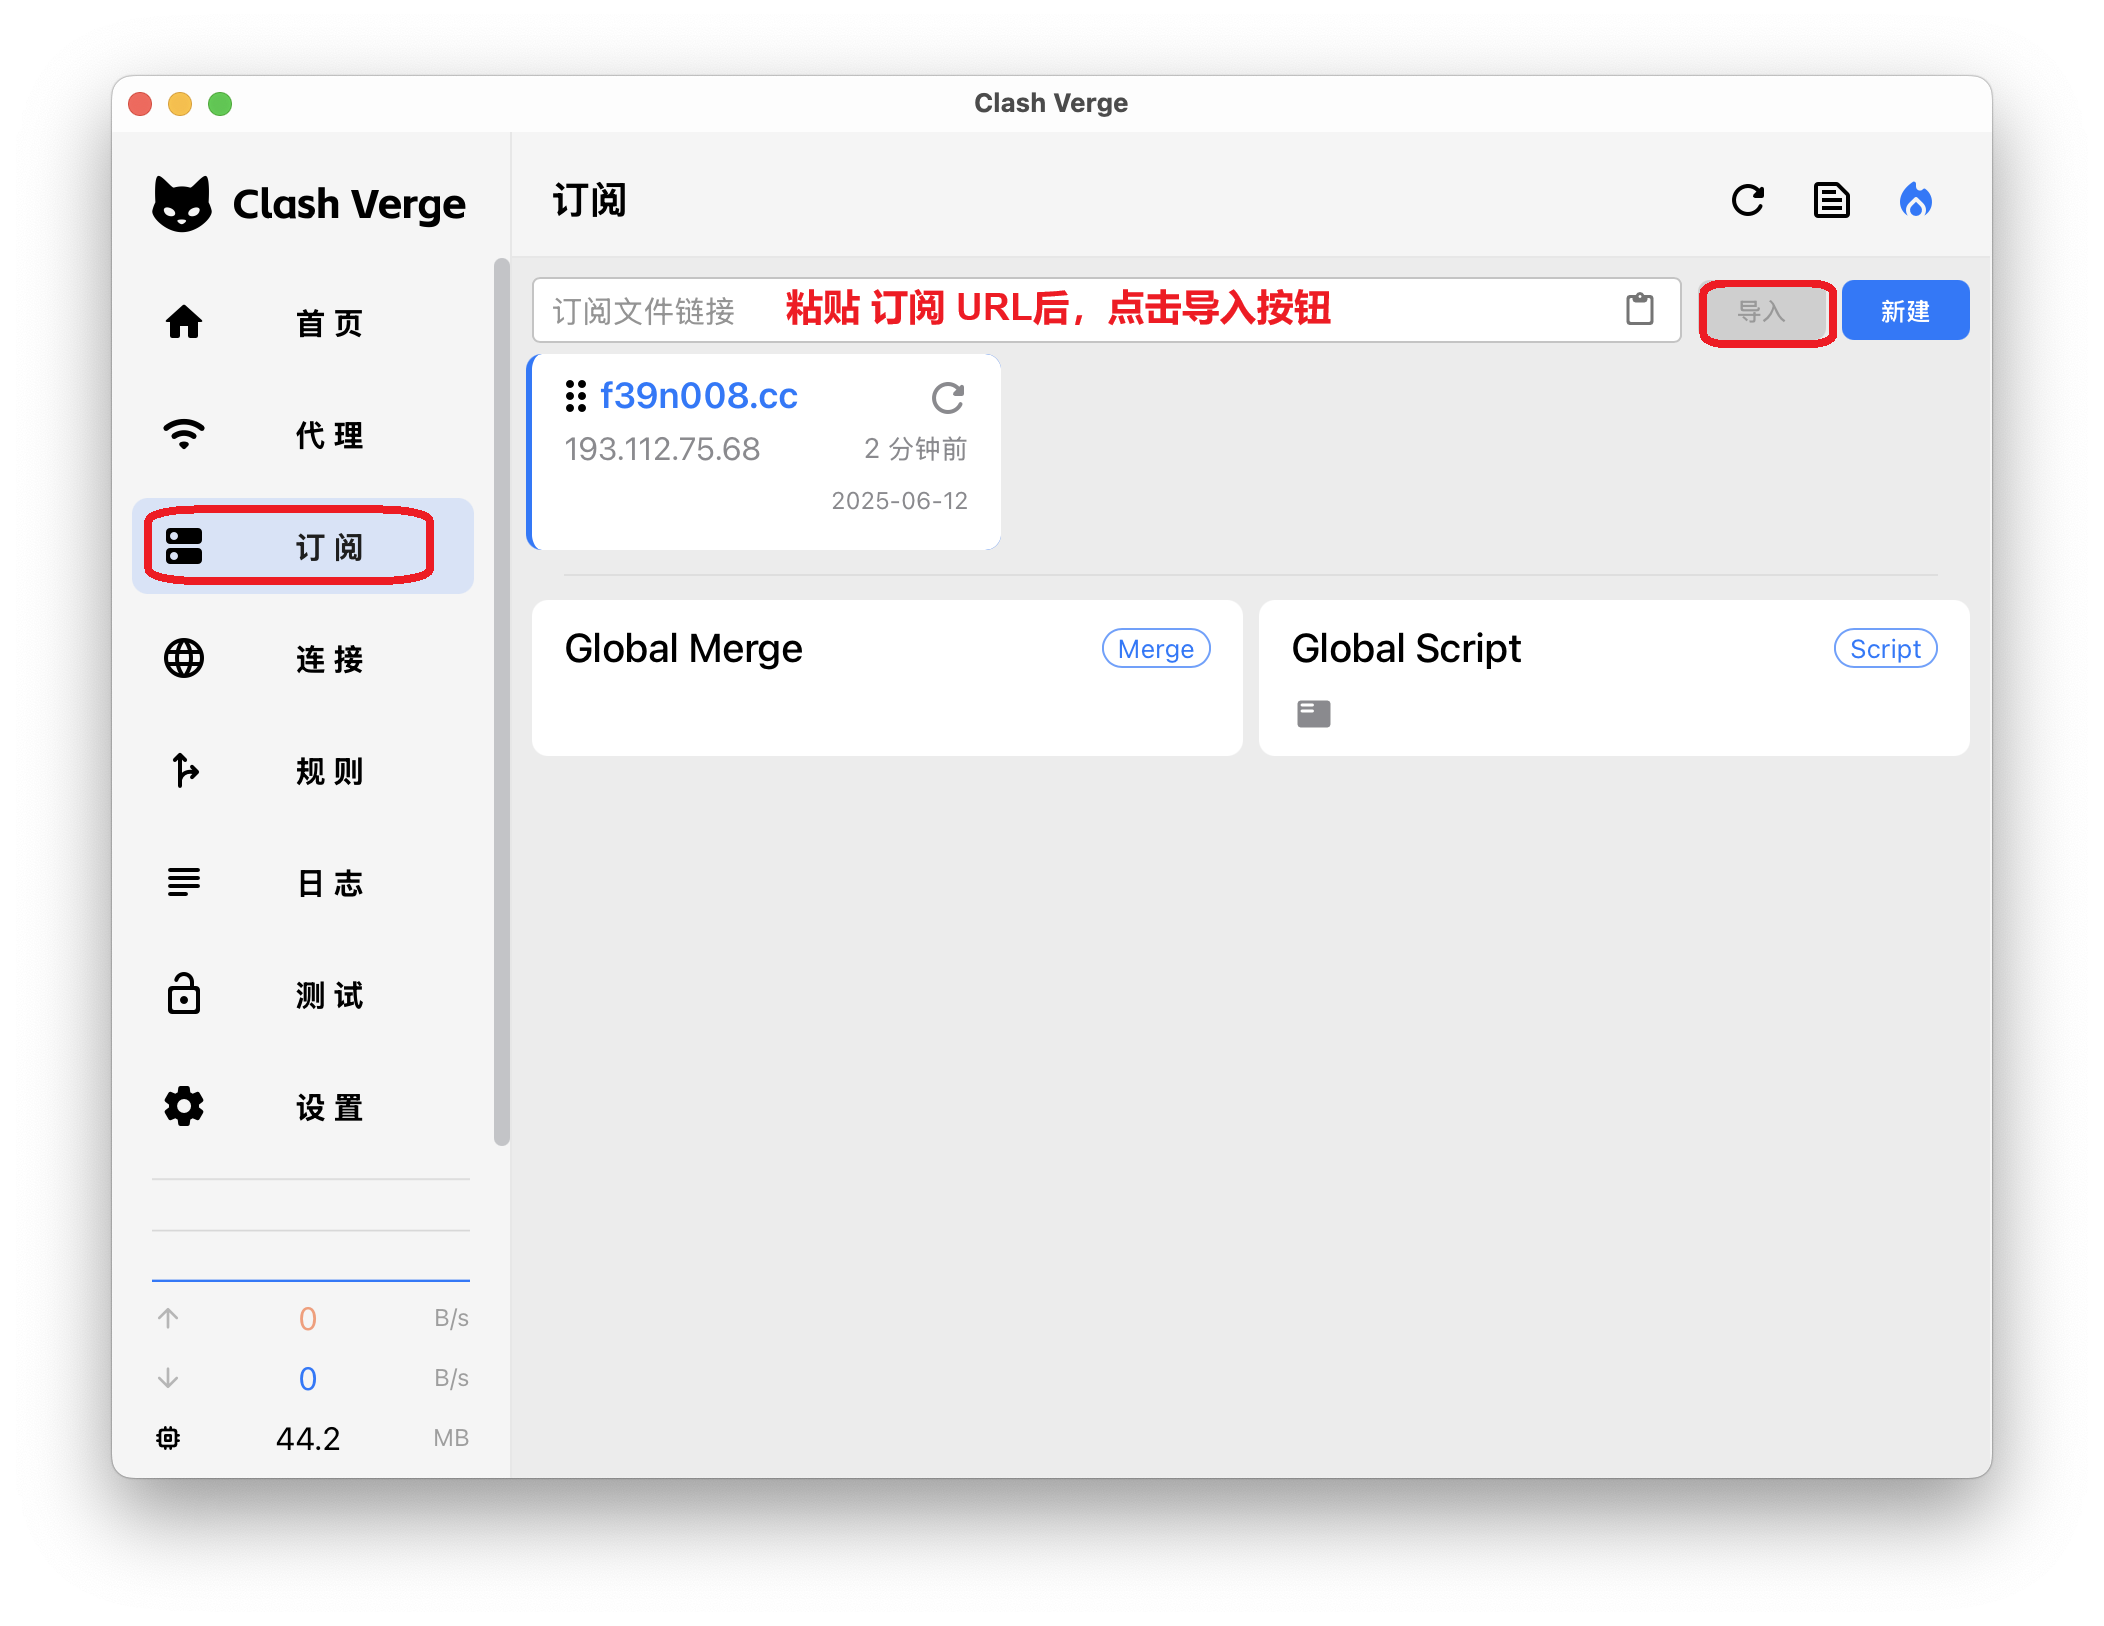Image resolution: width=2104 pixels, height=1626 pixels.
Task: Click the update all subscriptions refresh icon
Action: (1747, 200)
